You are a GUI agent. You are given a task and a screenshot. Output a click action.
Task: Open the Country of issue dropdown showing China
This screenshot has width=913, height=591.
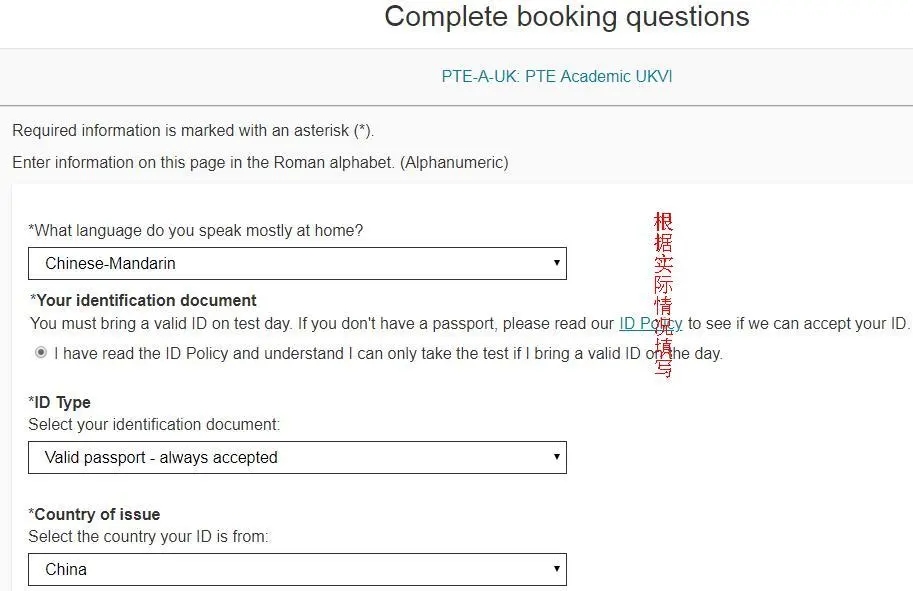click(x=297, y=569)
